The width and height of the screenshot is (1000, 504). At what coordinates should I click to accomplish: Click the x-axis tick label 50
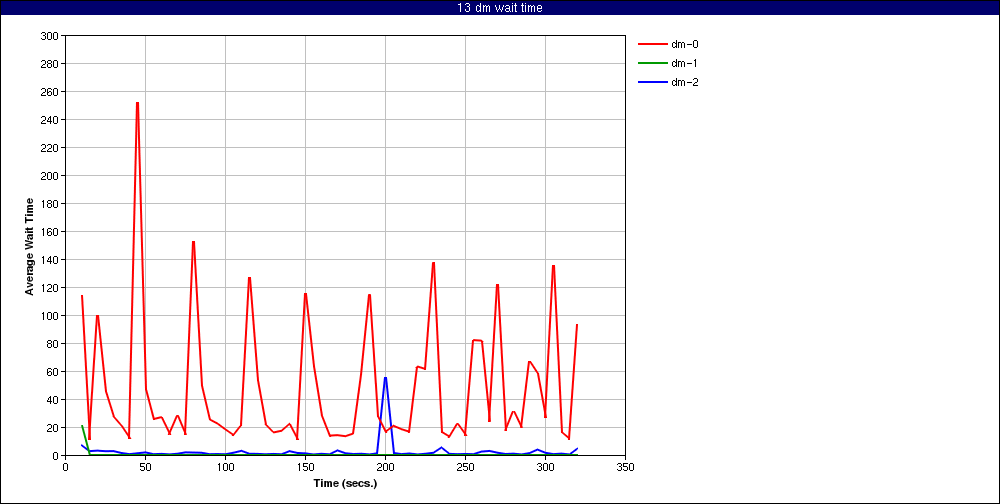pos(145,466)
